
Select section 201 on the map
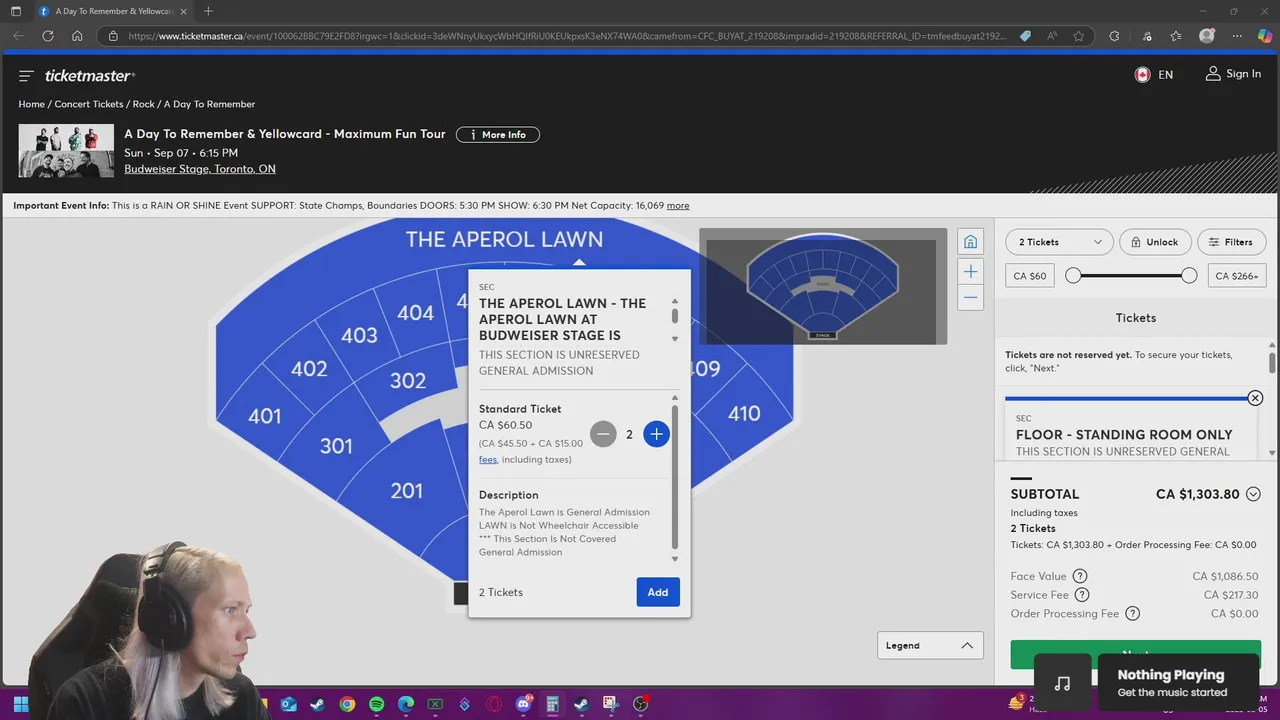(x=407, y=491)
